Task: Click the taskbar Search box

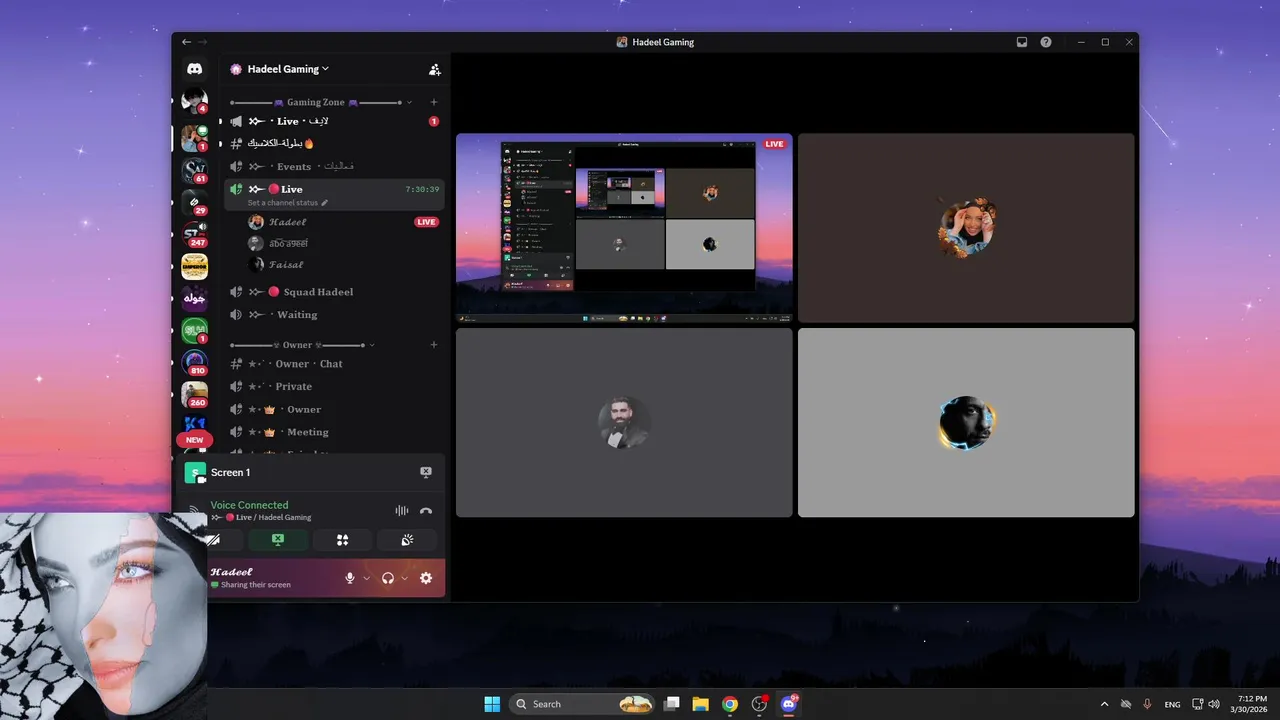Action: click(x=583, y=704)
